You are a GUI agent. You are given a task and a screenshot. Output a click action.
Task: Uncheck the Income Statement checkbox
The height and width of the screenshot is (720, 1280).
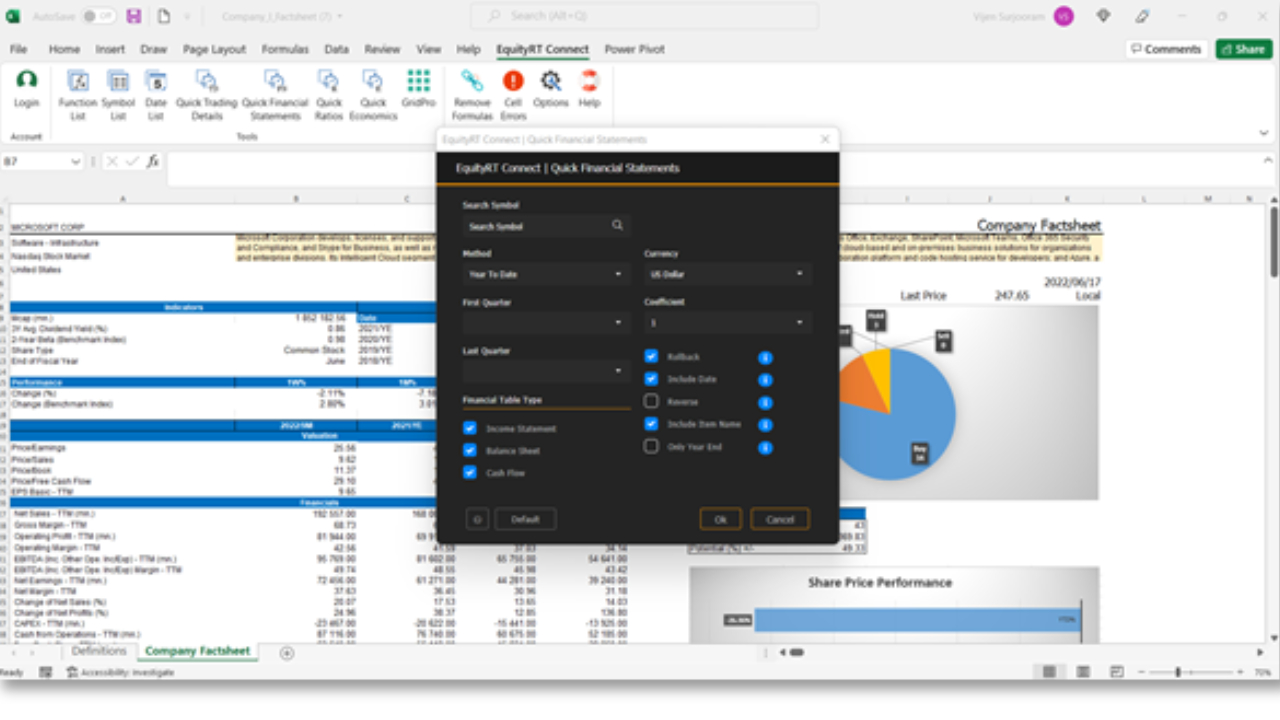pyautogui.click(x=470, y=428)
